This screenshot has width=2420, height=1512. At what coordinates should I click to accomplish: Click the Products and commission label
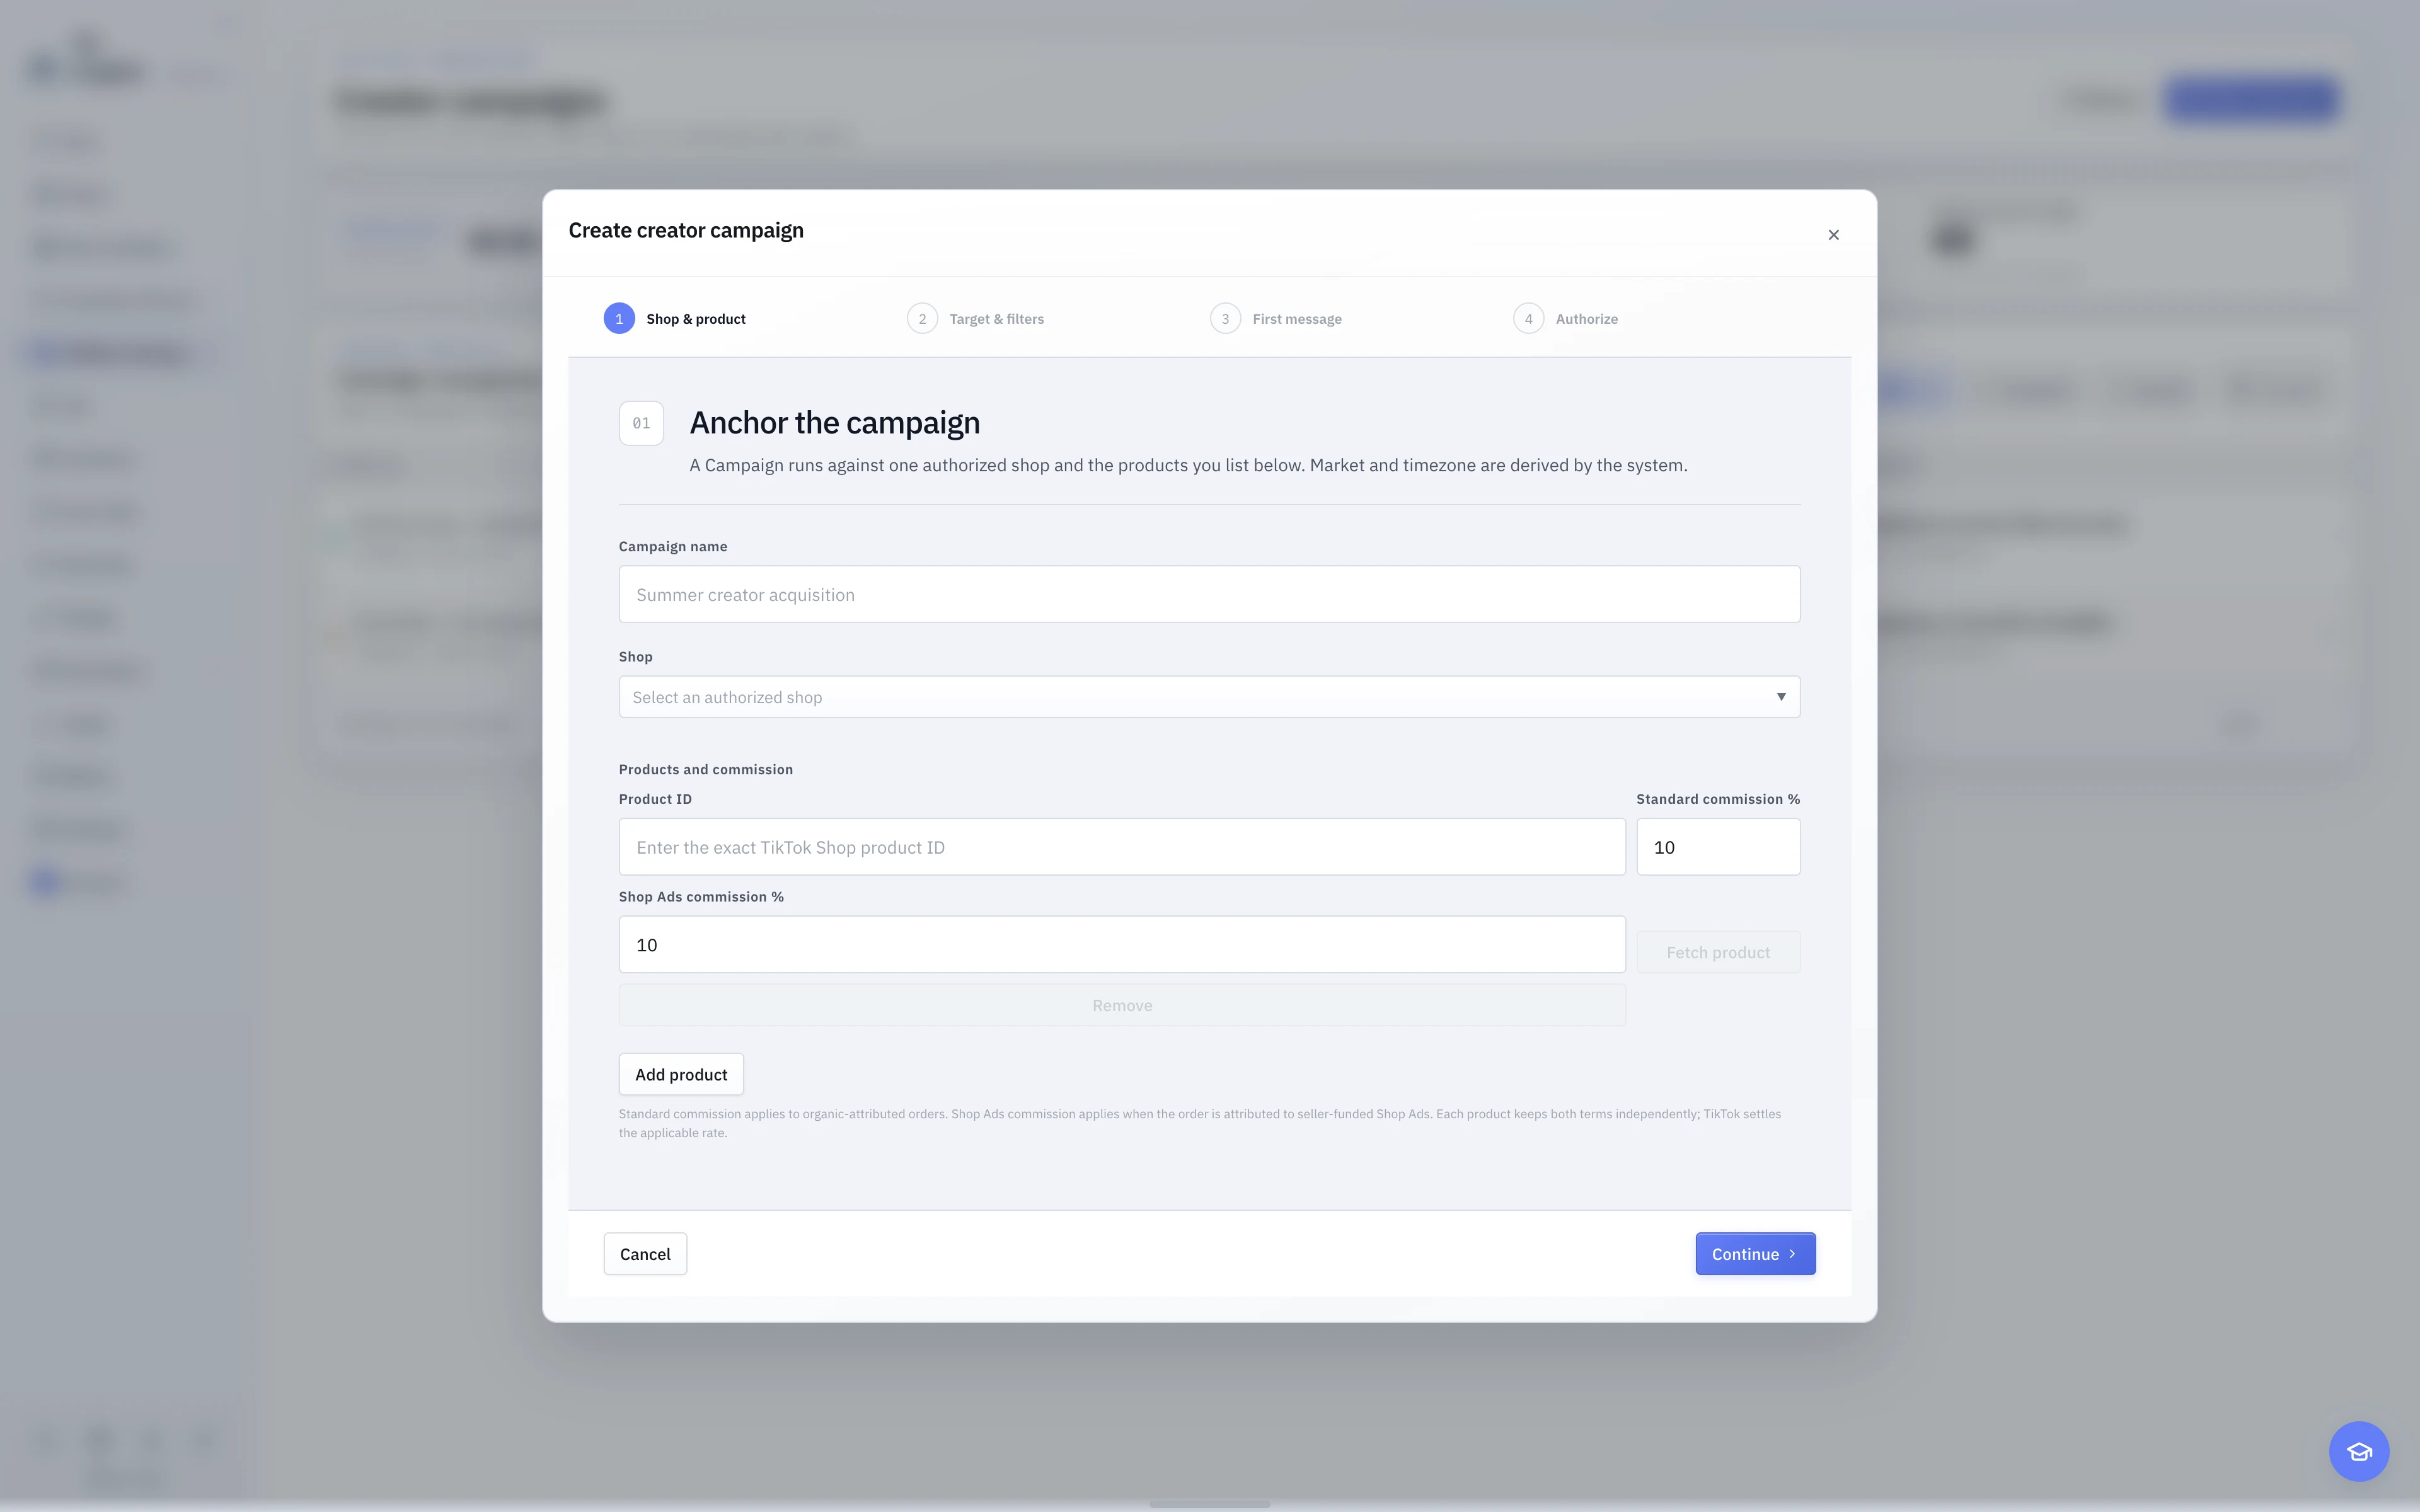point(706,769)
